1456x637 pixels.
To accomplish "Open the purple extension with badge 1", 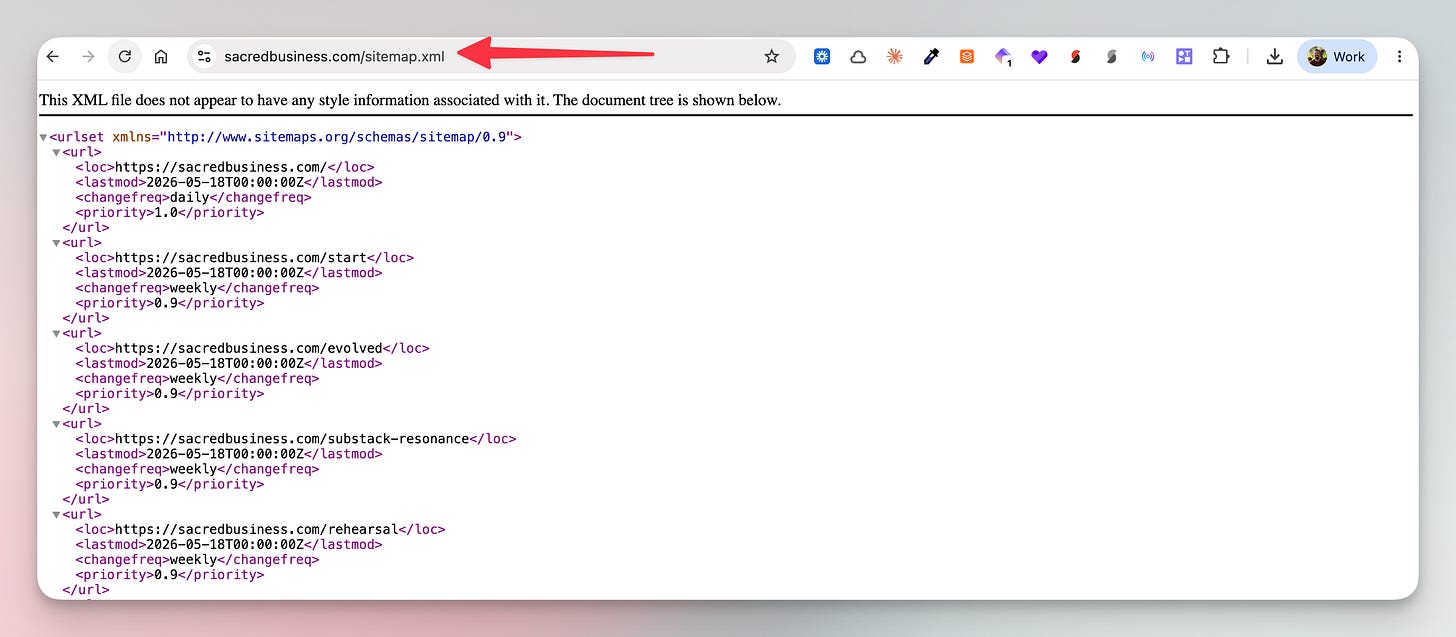I will pos(1003,57).
